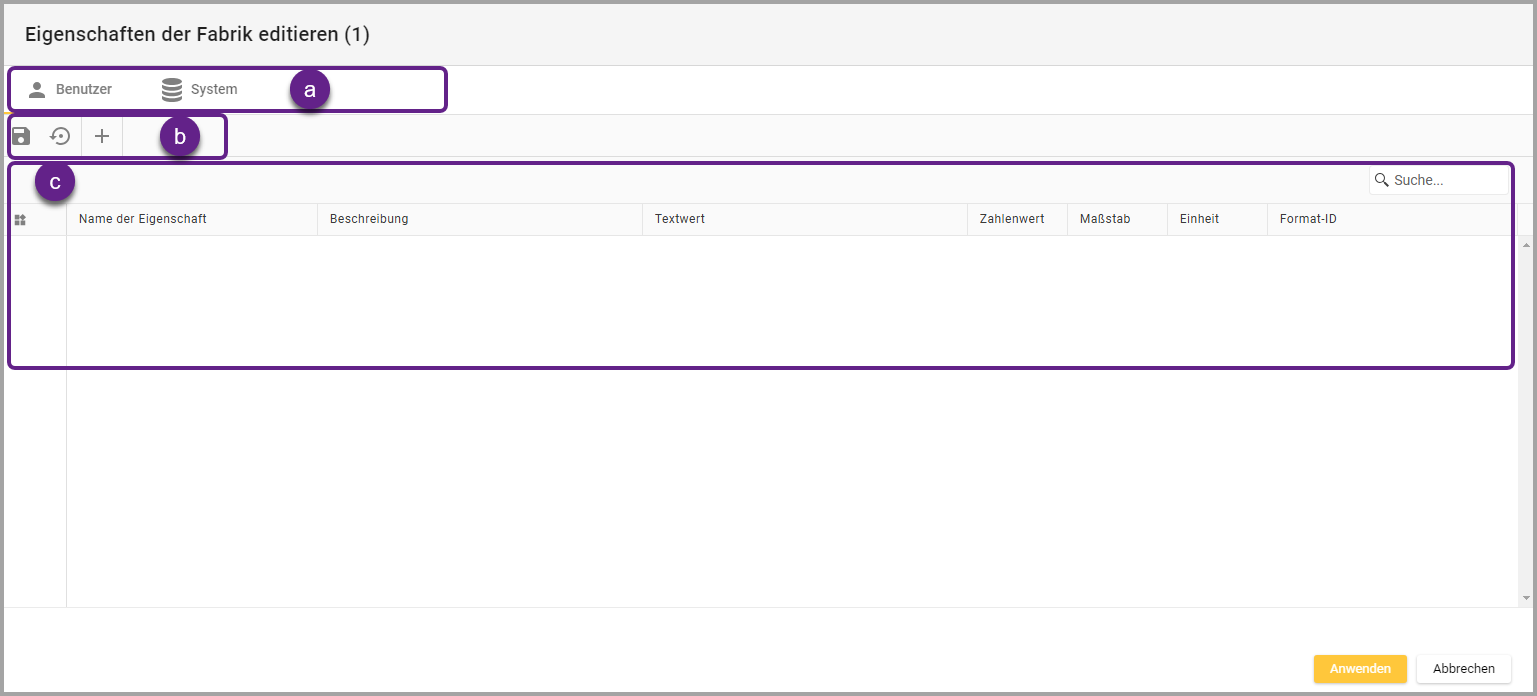Select the Einheit column header

click(x=1199, y=219)
